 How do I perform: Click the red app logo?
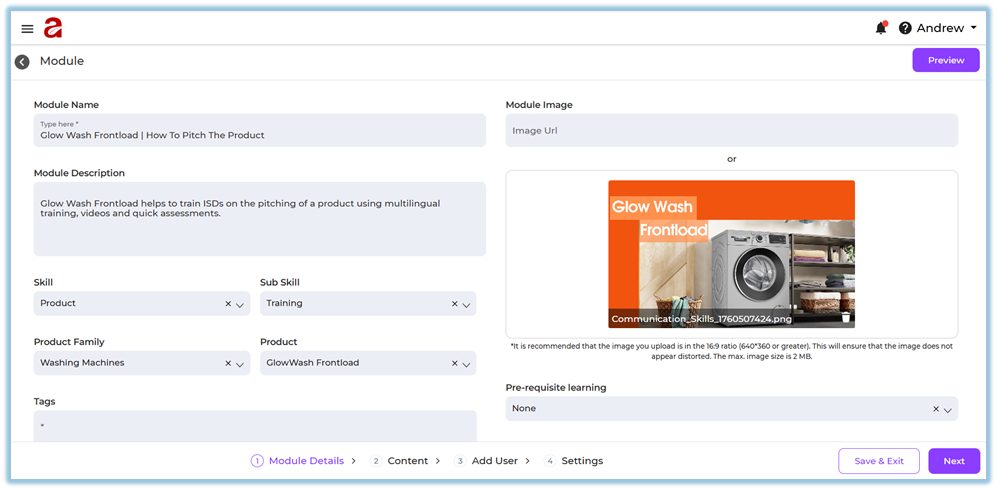pos(53,28)
